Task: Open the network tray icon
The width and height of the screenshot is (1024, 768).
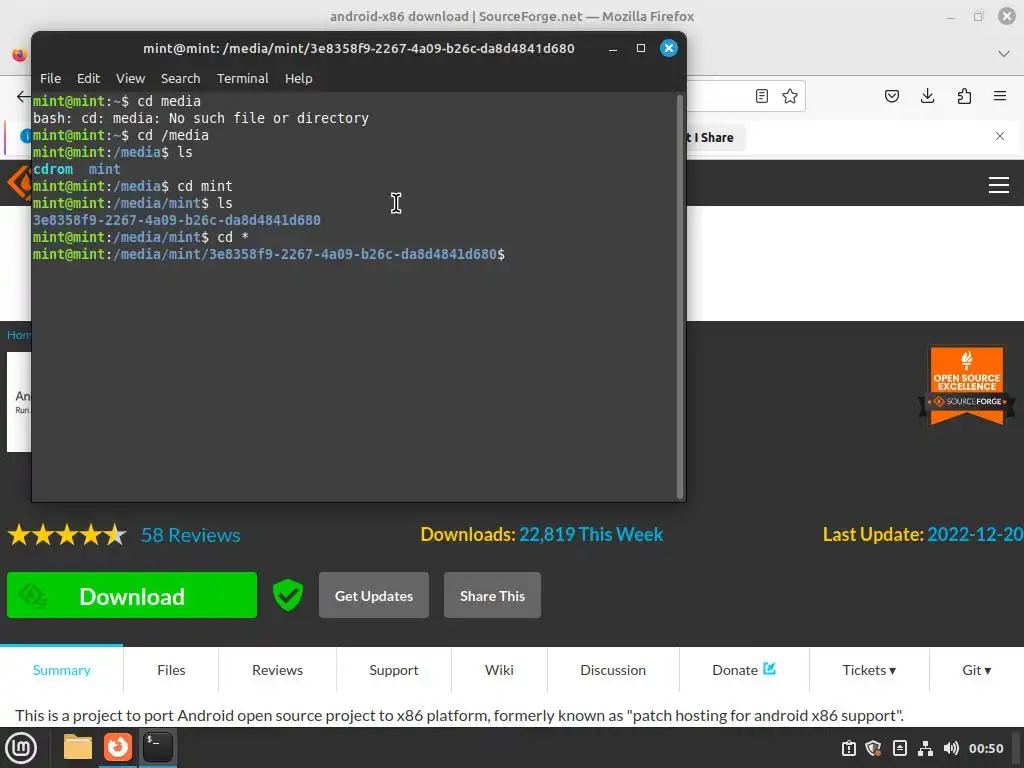Action: [925, 748]
